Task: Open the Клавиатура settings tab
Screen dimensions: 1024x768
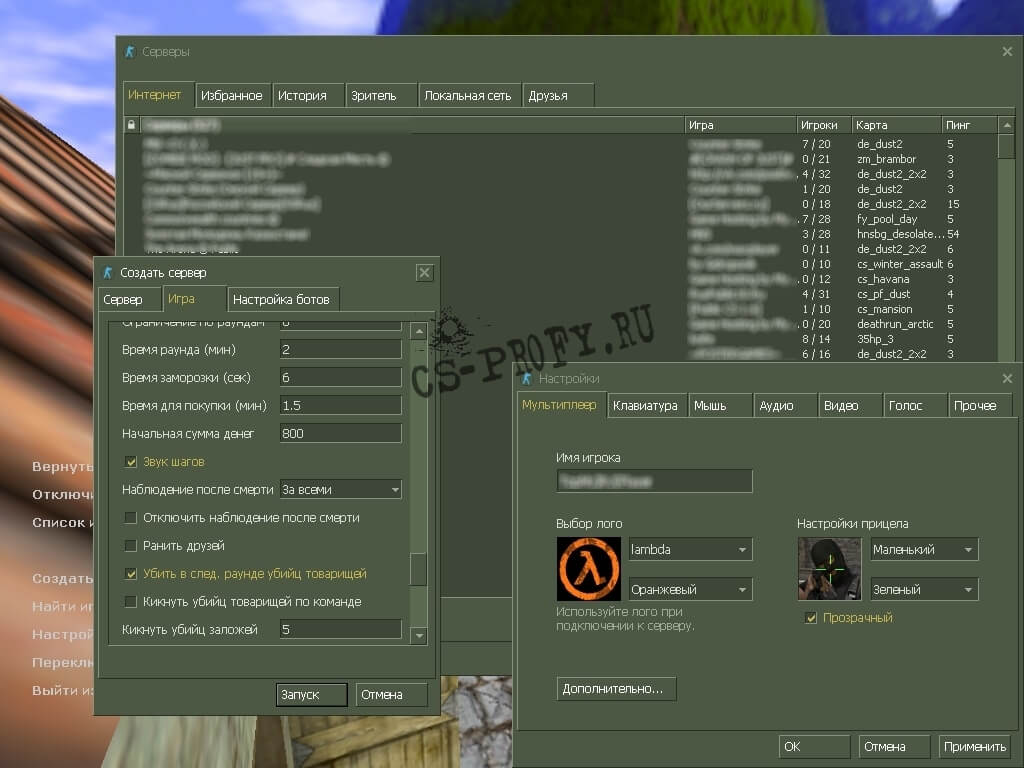Action: (645, 405)
